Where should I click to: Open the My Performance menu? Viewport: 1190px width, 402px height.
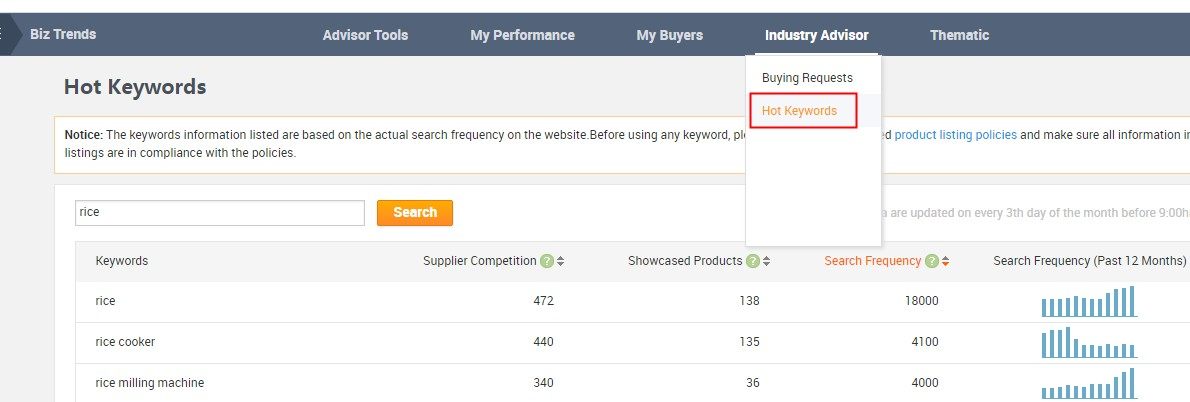[x=522, y=35]
